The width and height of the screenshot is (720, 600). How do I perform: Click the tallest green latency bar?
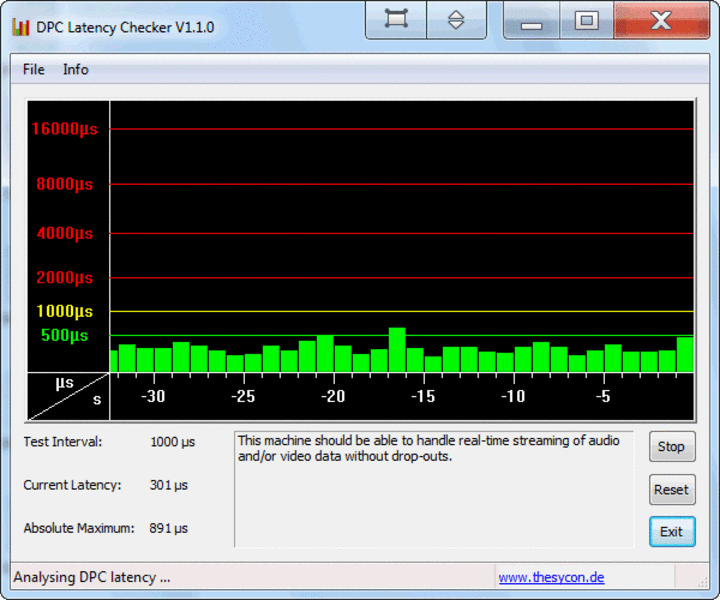pyautogui.click(x=397, y=349)
